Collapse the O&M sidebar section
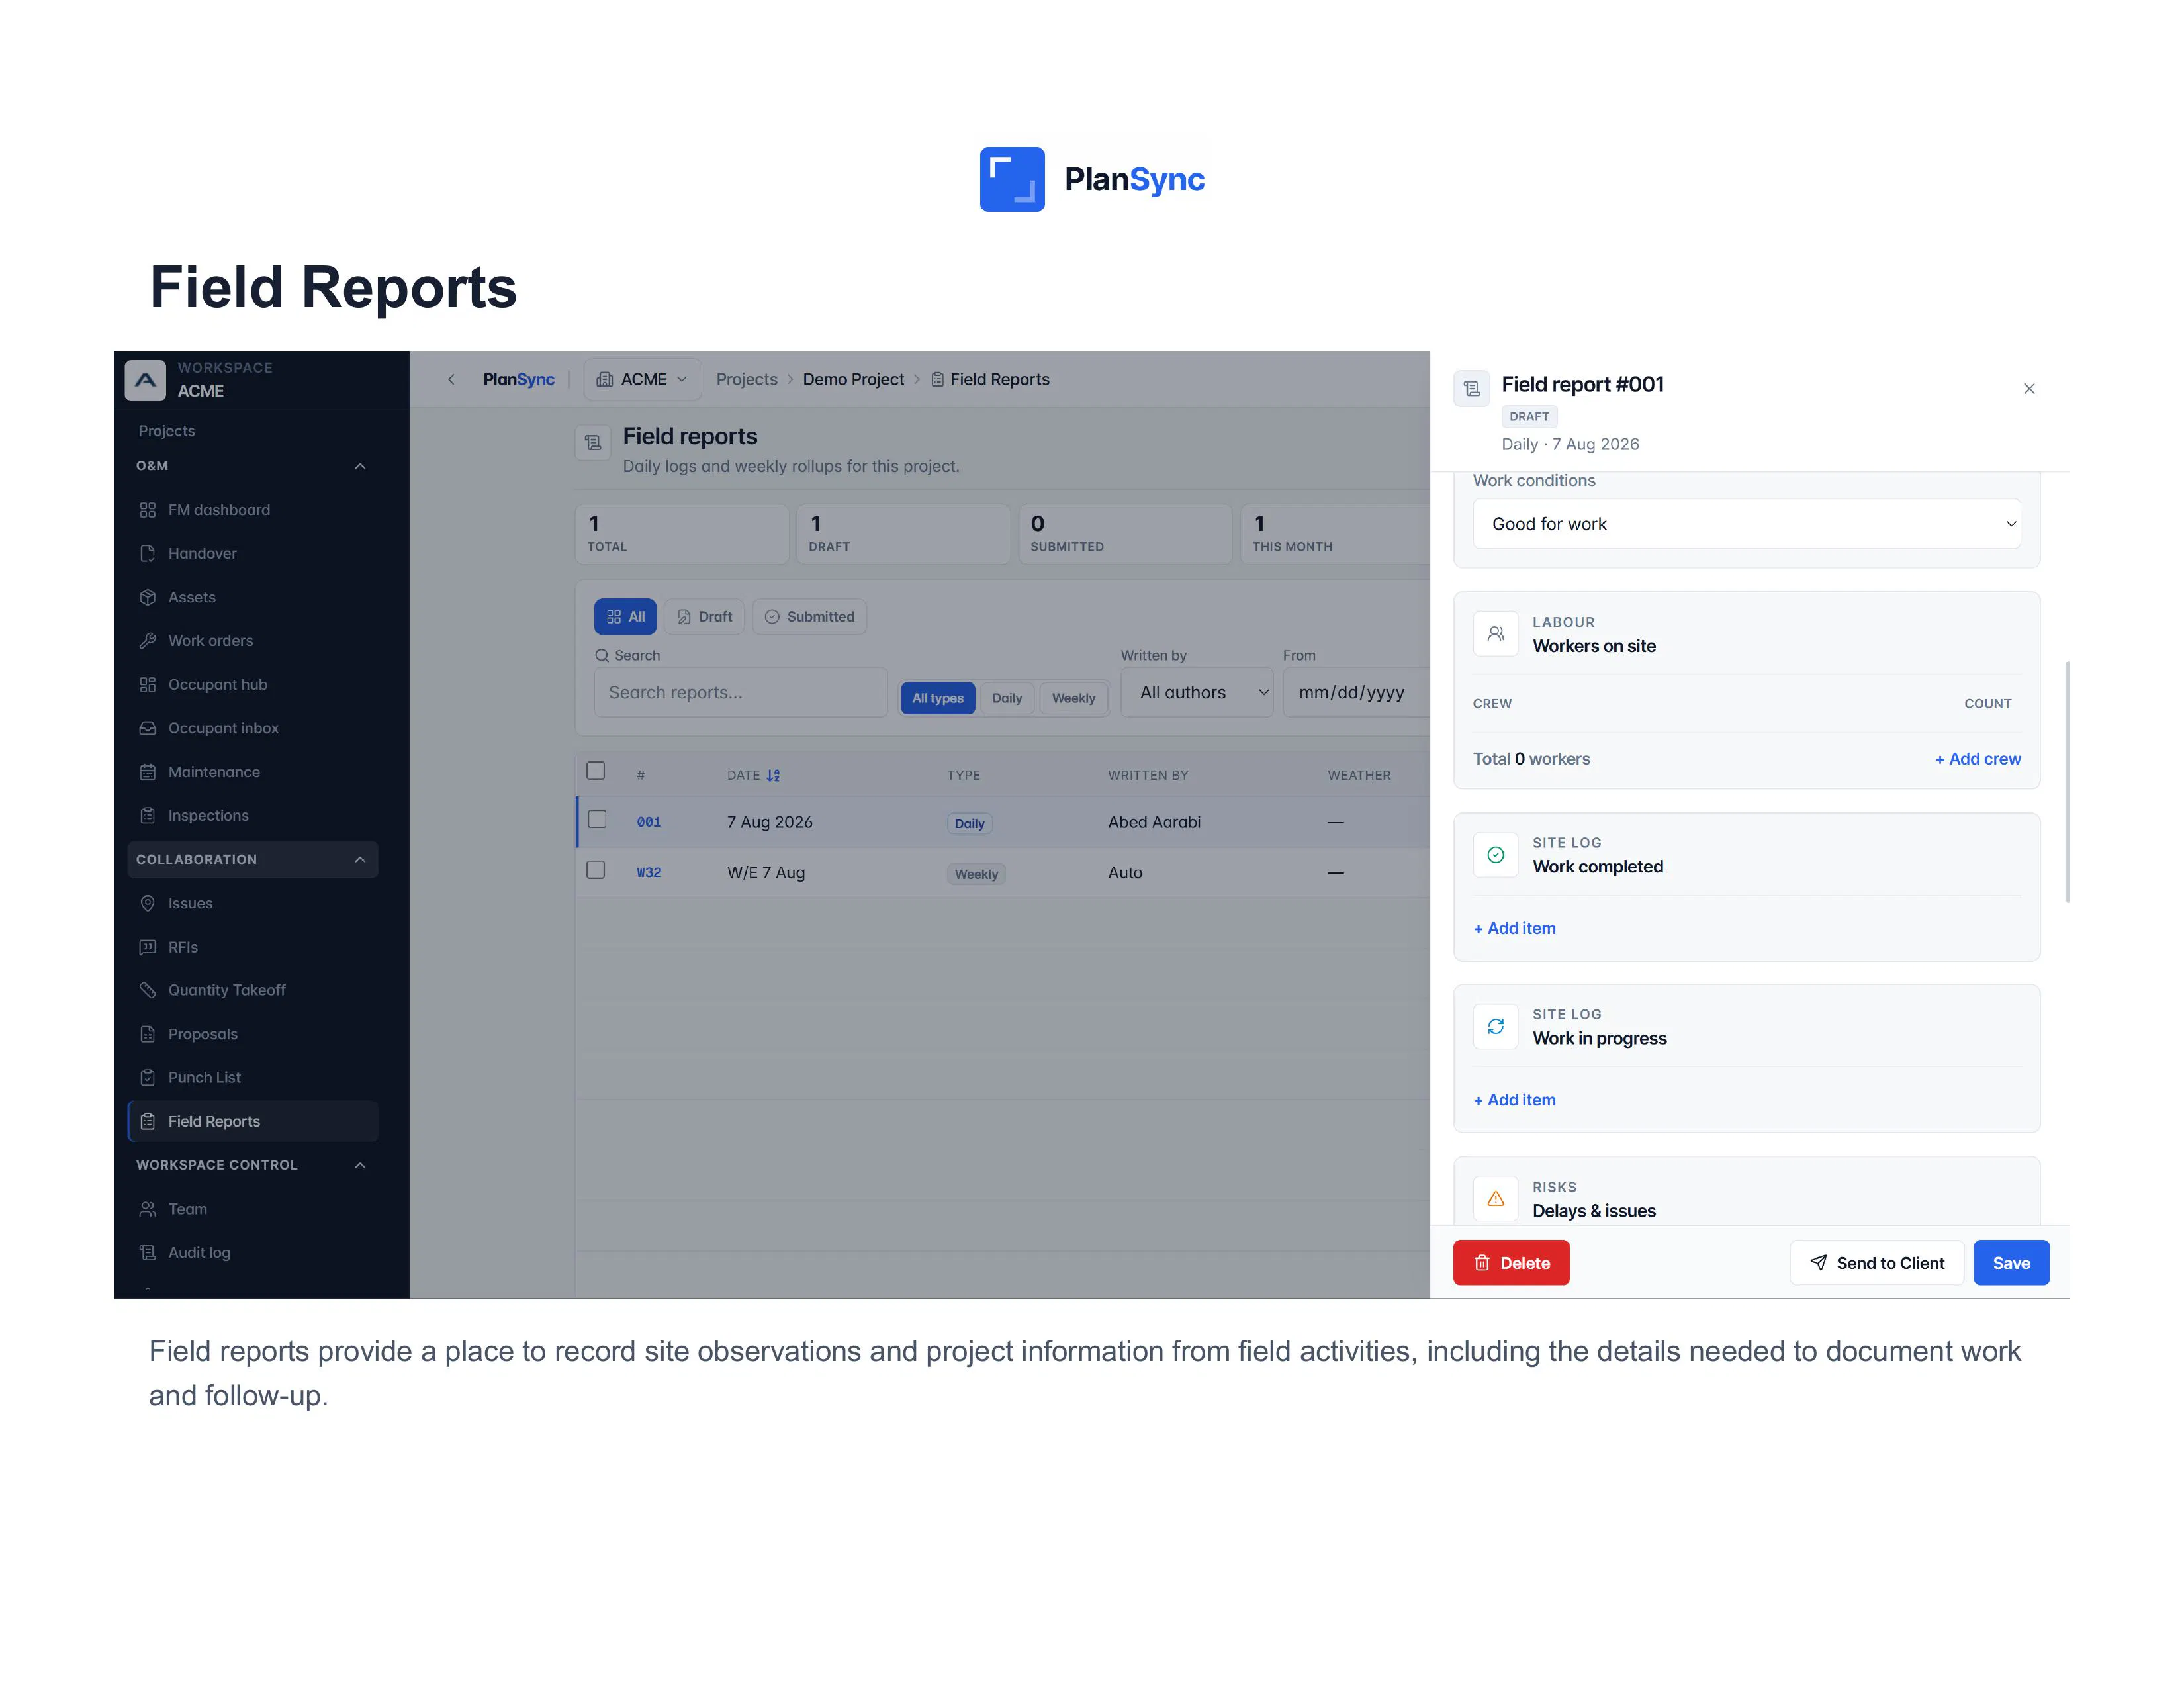This screenshot has height=1688, width=2184. coord(360,466)
